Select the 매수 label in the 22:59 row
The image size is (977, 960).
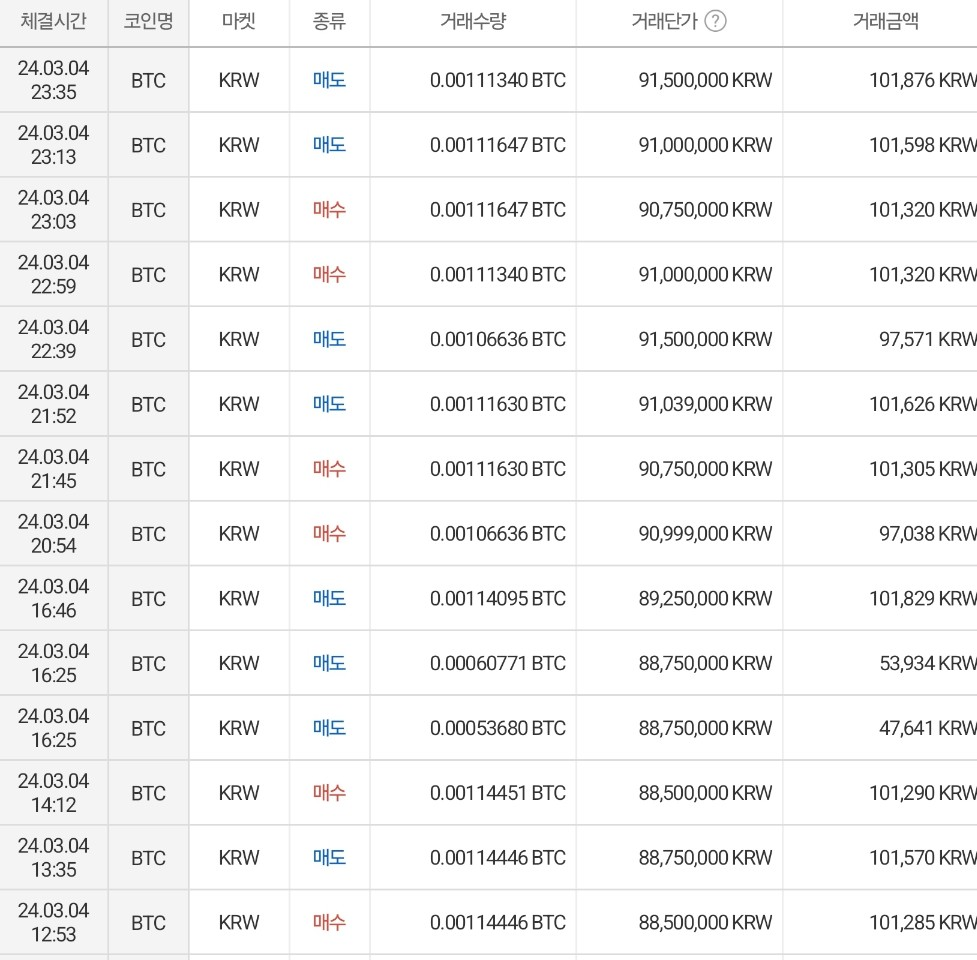click(329, 274)
